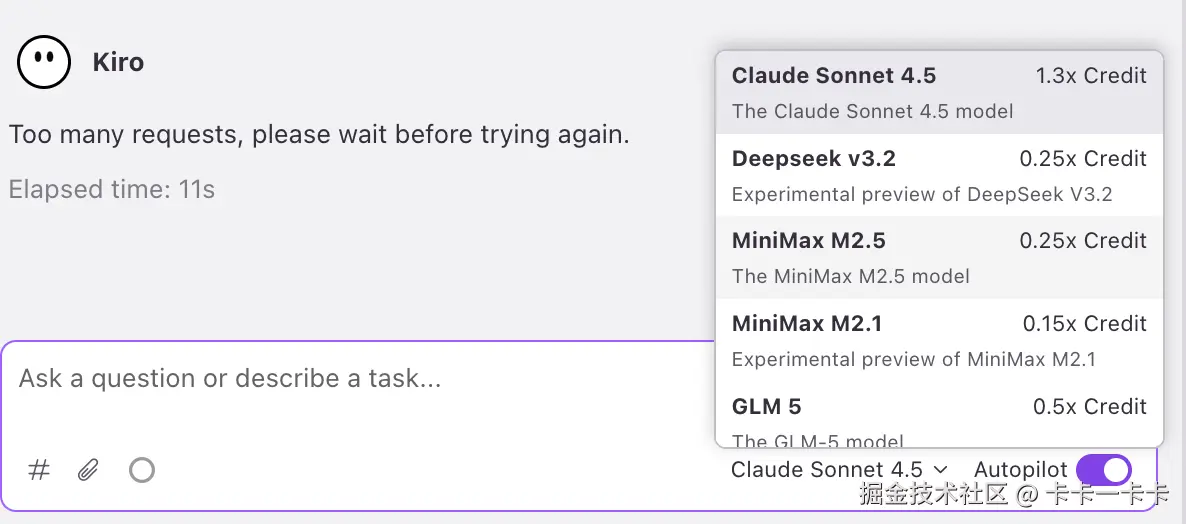
Task: Open the Claude Sonnet 4.5 model selector
Action: click(x=839, y=470)
